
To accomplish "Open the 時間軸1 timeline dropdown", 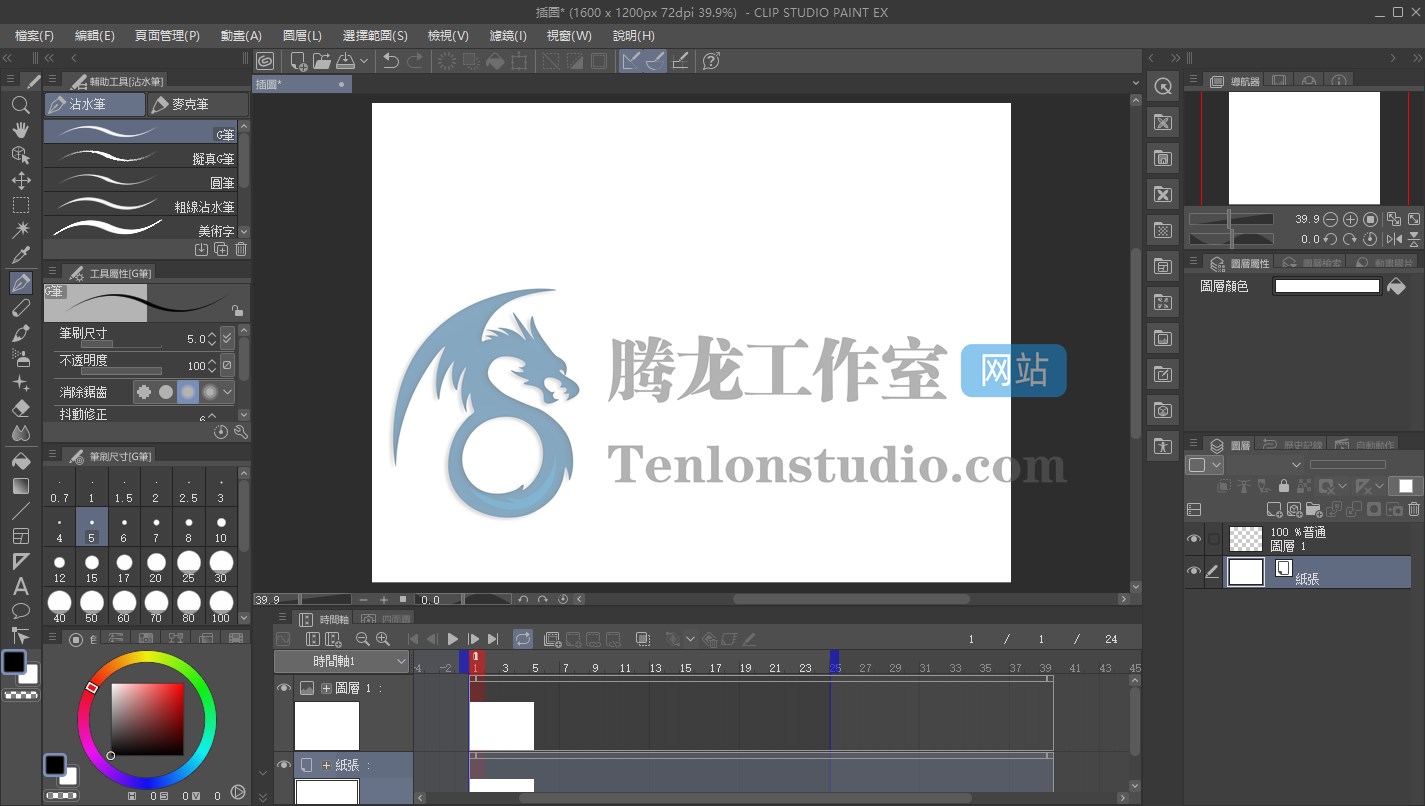I will point(342,661).
